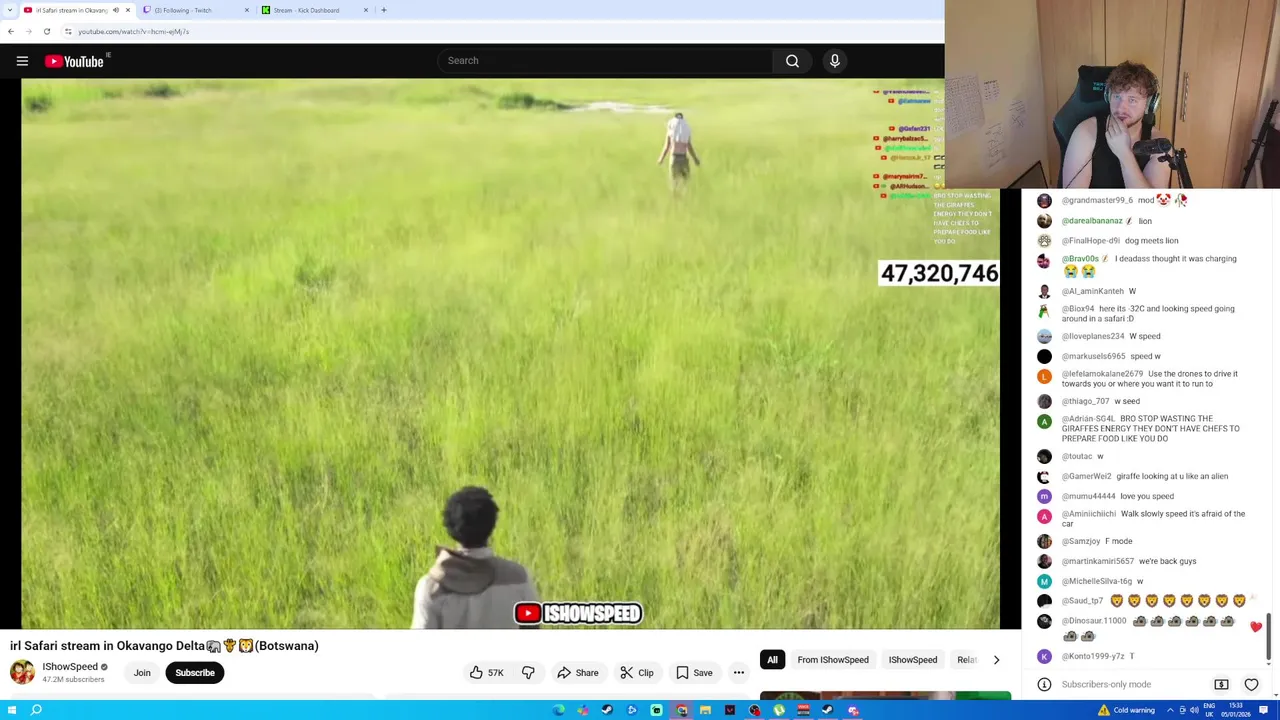Click @Konto1999-y7z avatar in chat
Viewport: 1280px width, 720px height.
1044,656
